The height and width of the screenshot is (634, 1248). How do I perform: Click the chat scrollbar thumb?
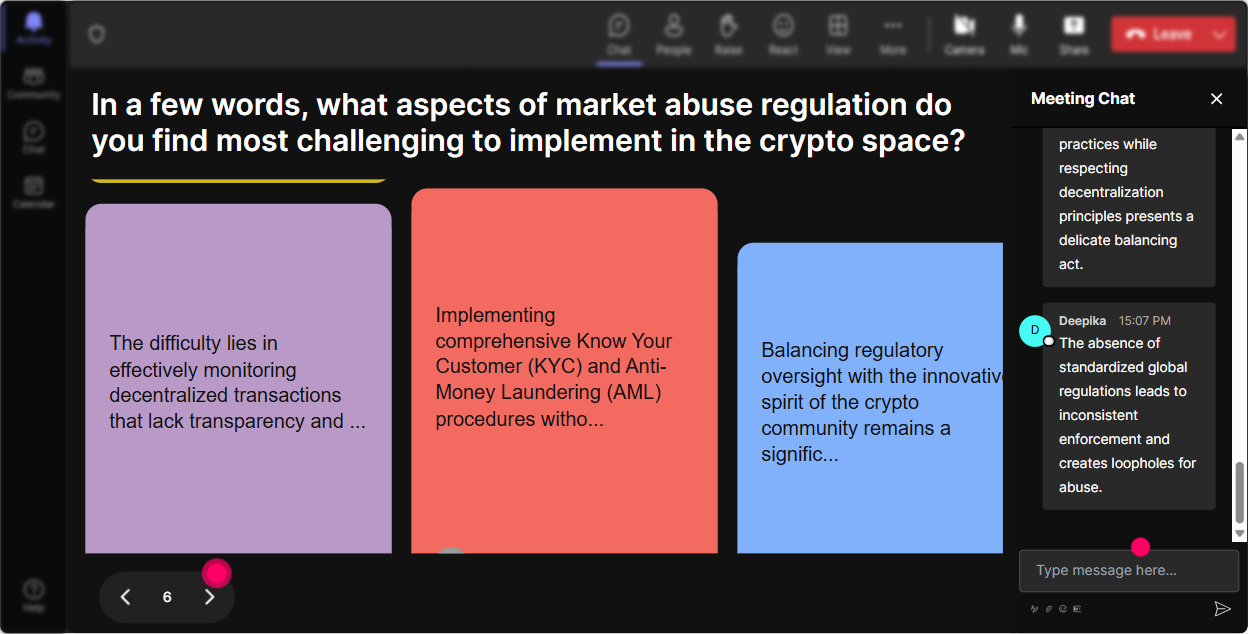[x=1240, y=492]
